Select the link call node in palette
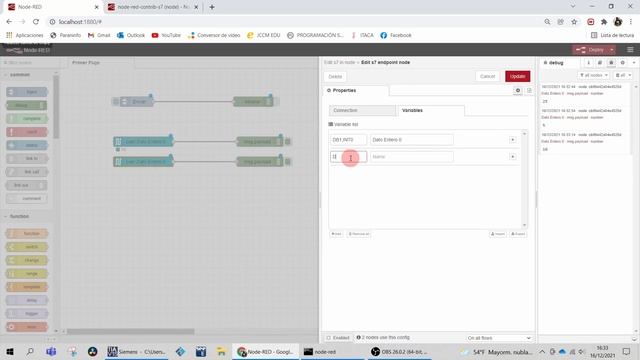Viewport: 640px width, 360px height. (x=27, y=172)
